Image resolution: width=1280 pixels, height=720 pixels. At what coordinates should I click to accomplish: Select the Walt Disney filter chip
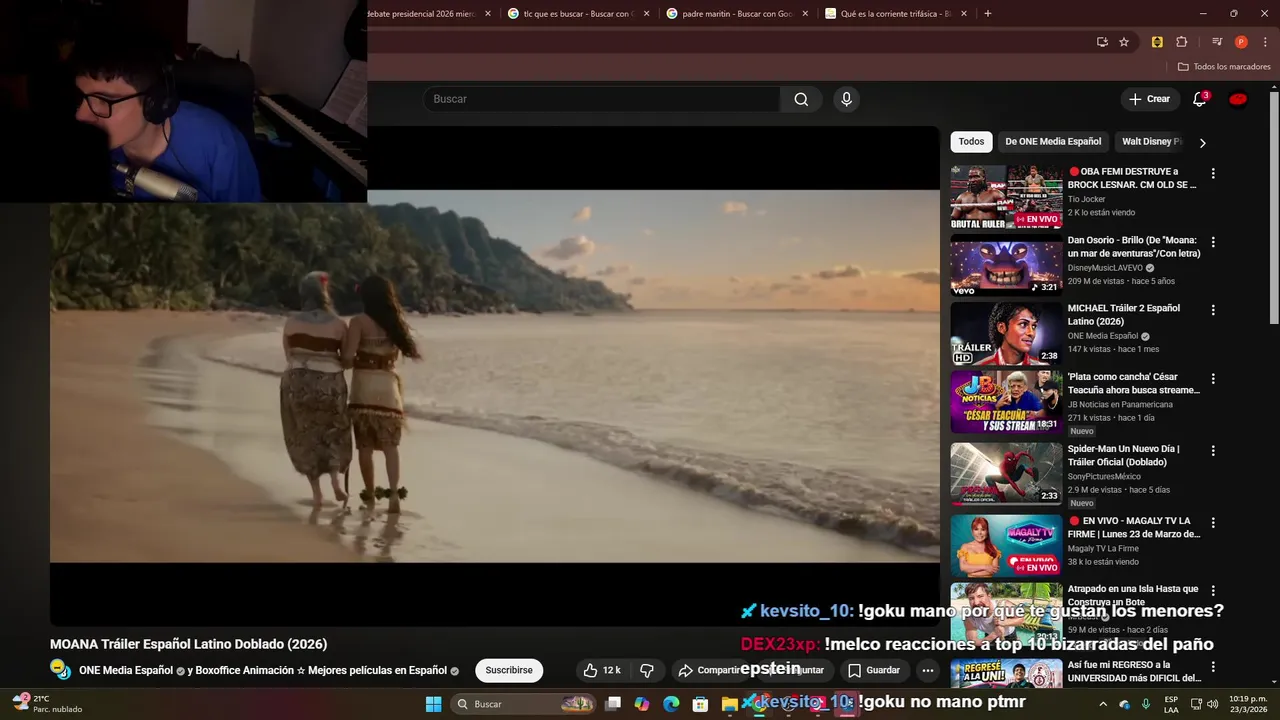click(x=1151, y=142)
